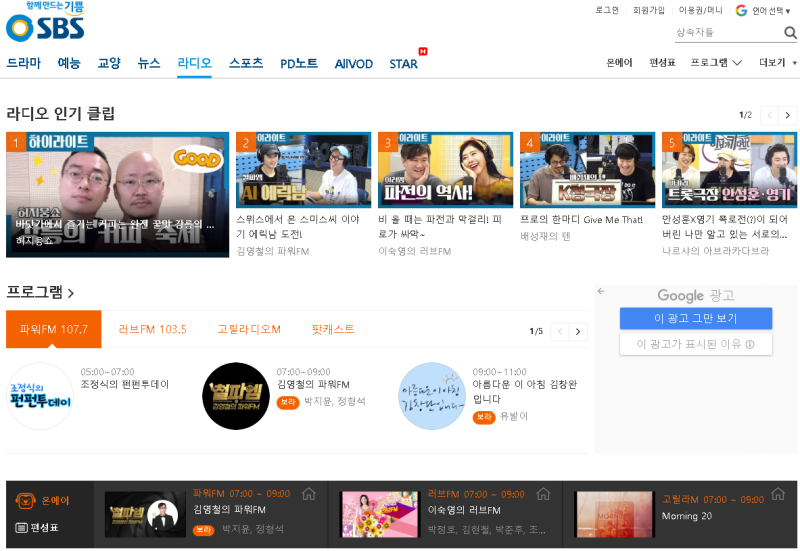The image size is (800, 551).
Task: Switch to the 러브FM 103.5 tab
Action: point(153,330)
